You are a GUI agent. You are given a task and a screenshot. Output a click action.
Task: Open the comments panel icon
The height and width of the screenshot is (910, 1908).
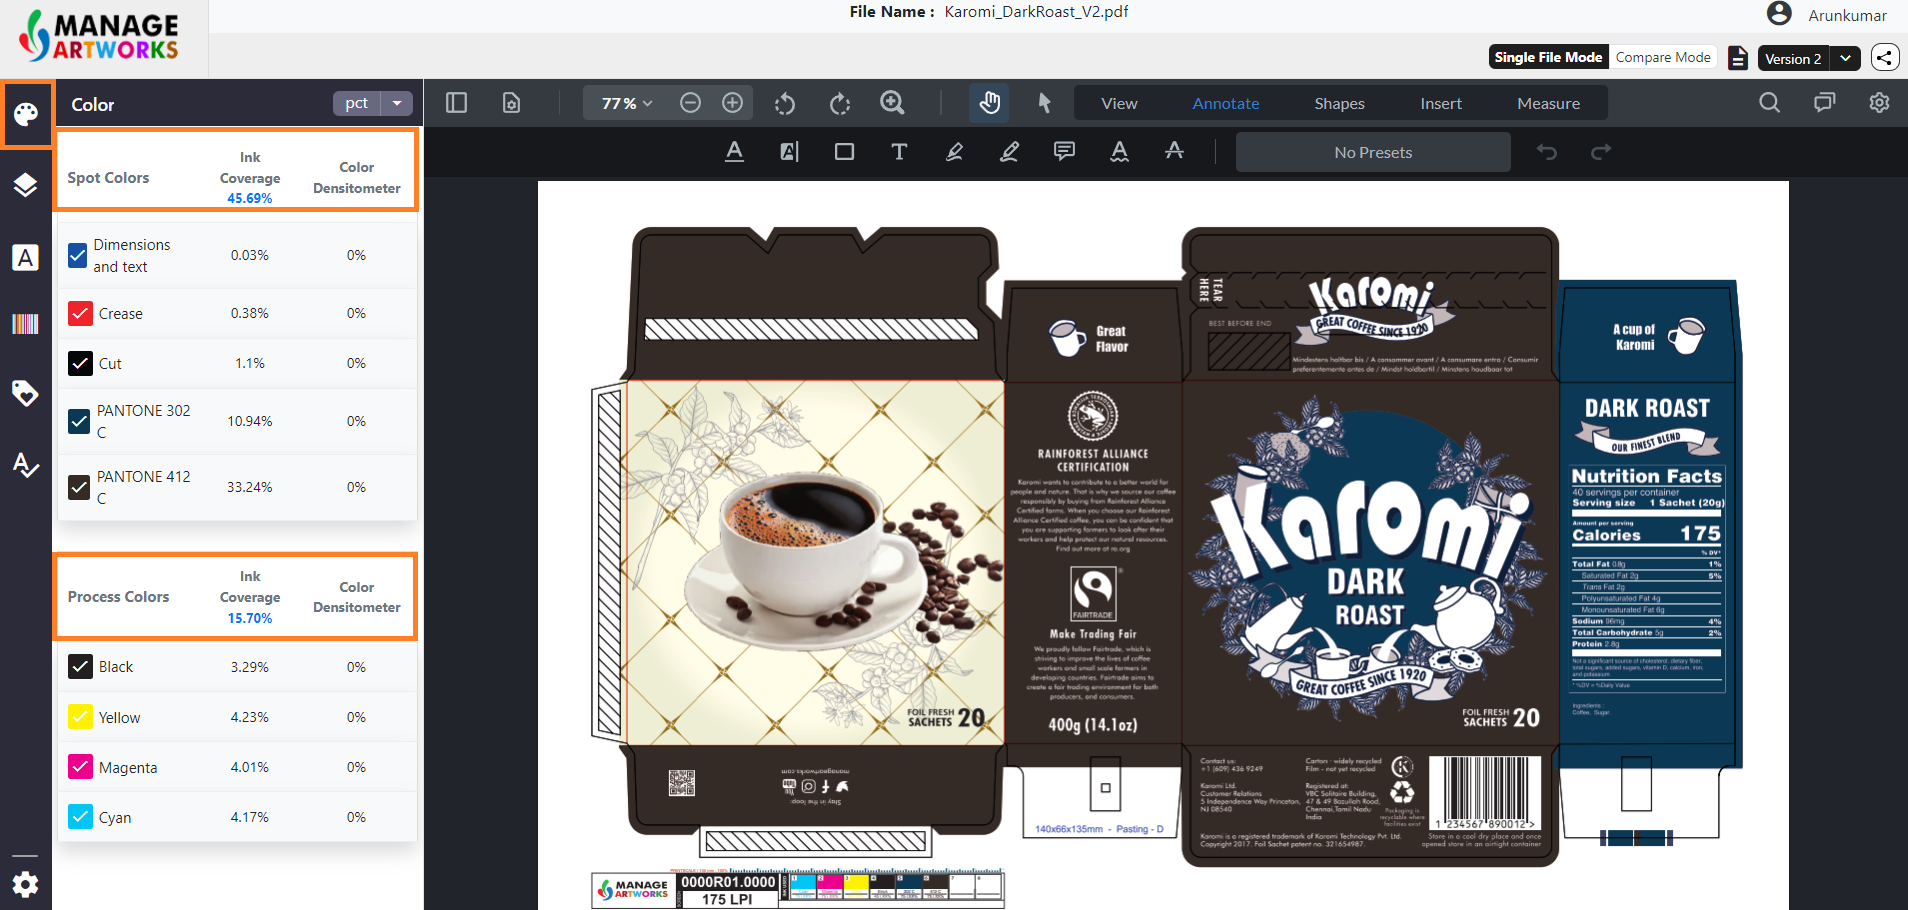[x=1825, y=103]
